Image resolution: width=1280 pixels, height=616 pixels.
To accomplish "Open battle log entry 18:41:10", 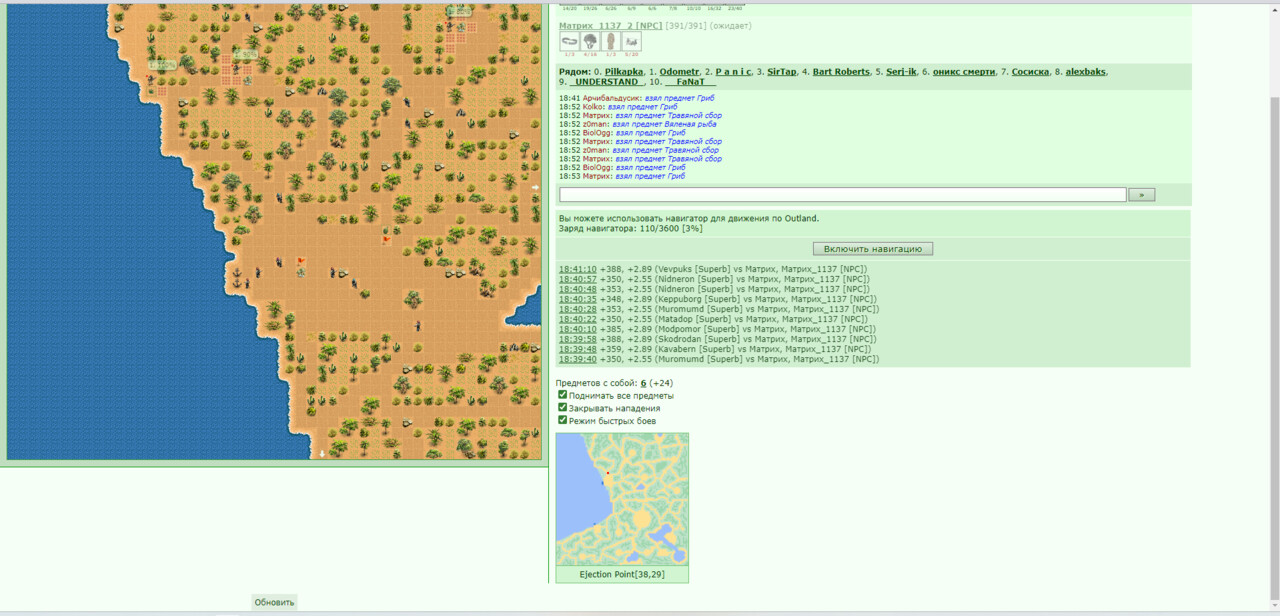I will pos(577,269).
